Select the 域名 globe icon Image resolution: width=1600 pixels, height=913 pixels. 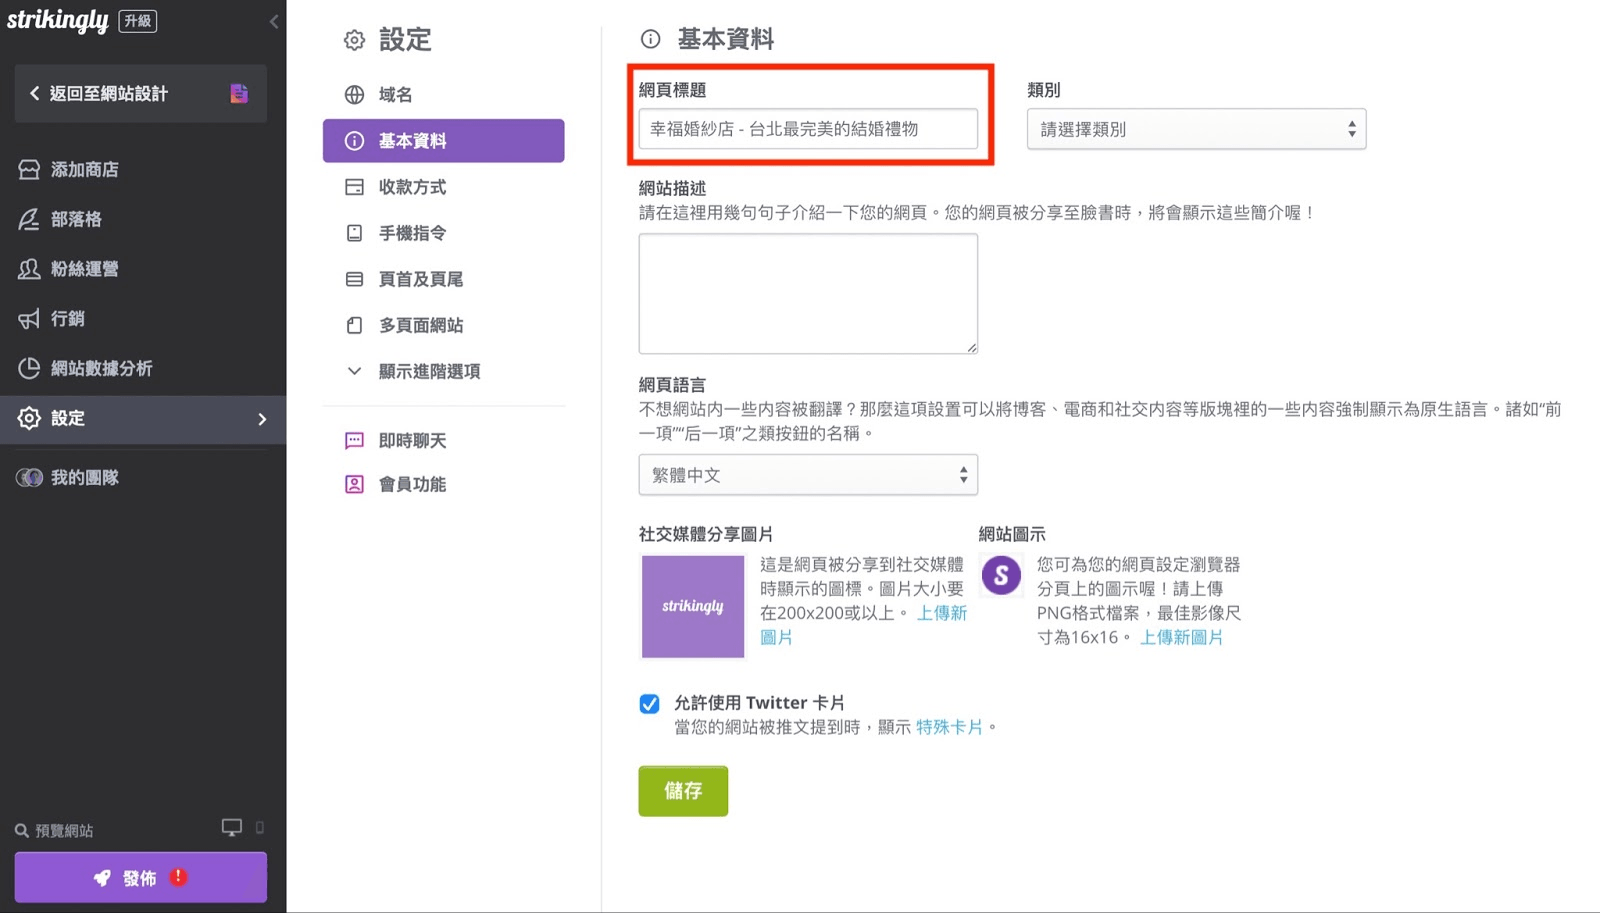click(x=354, y=94)
